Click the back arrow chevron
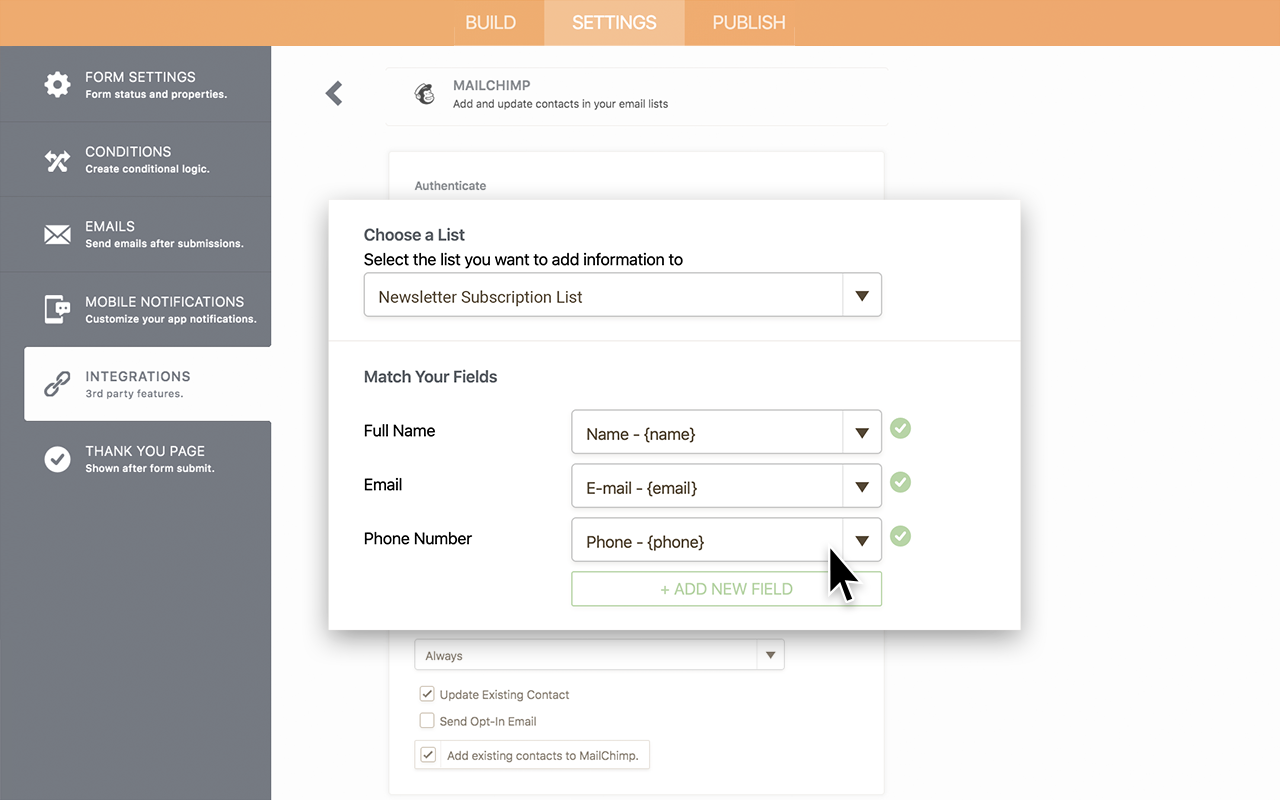 coord(333,92)
